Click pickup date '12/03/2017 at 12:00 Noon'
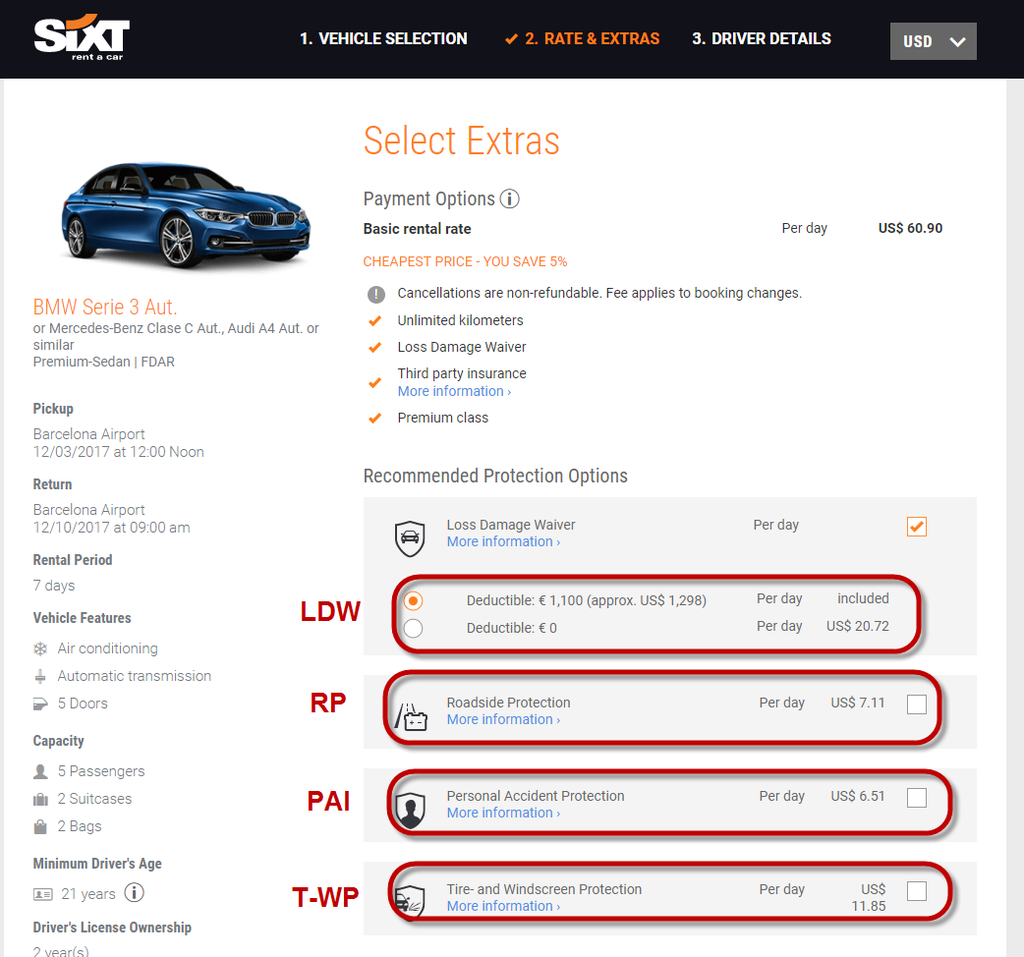Image resolution: width=1024 pixels, height=957 pixels. (x=118, y=452)
